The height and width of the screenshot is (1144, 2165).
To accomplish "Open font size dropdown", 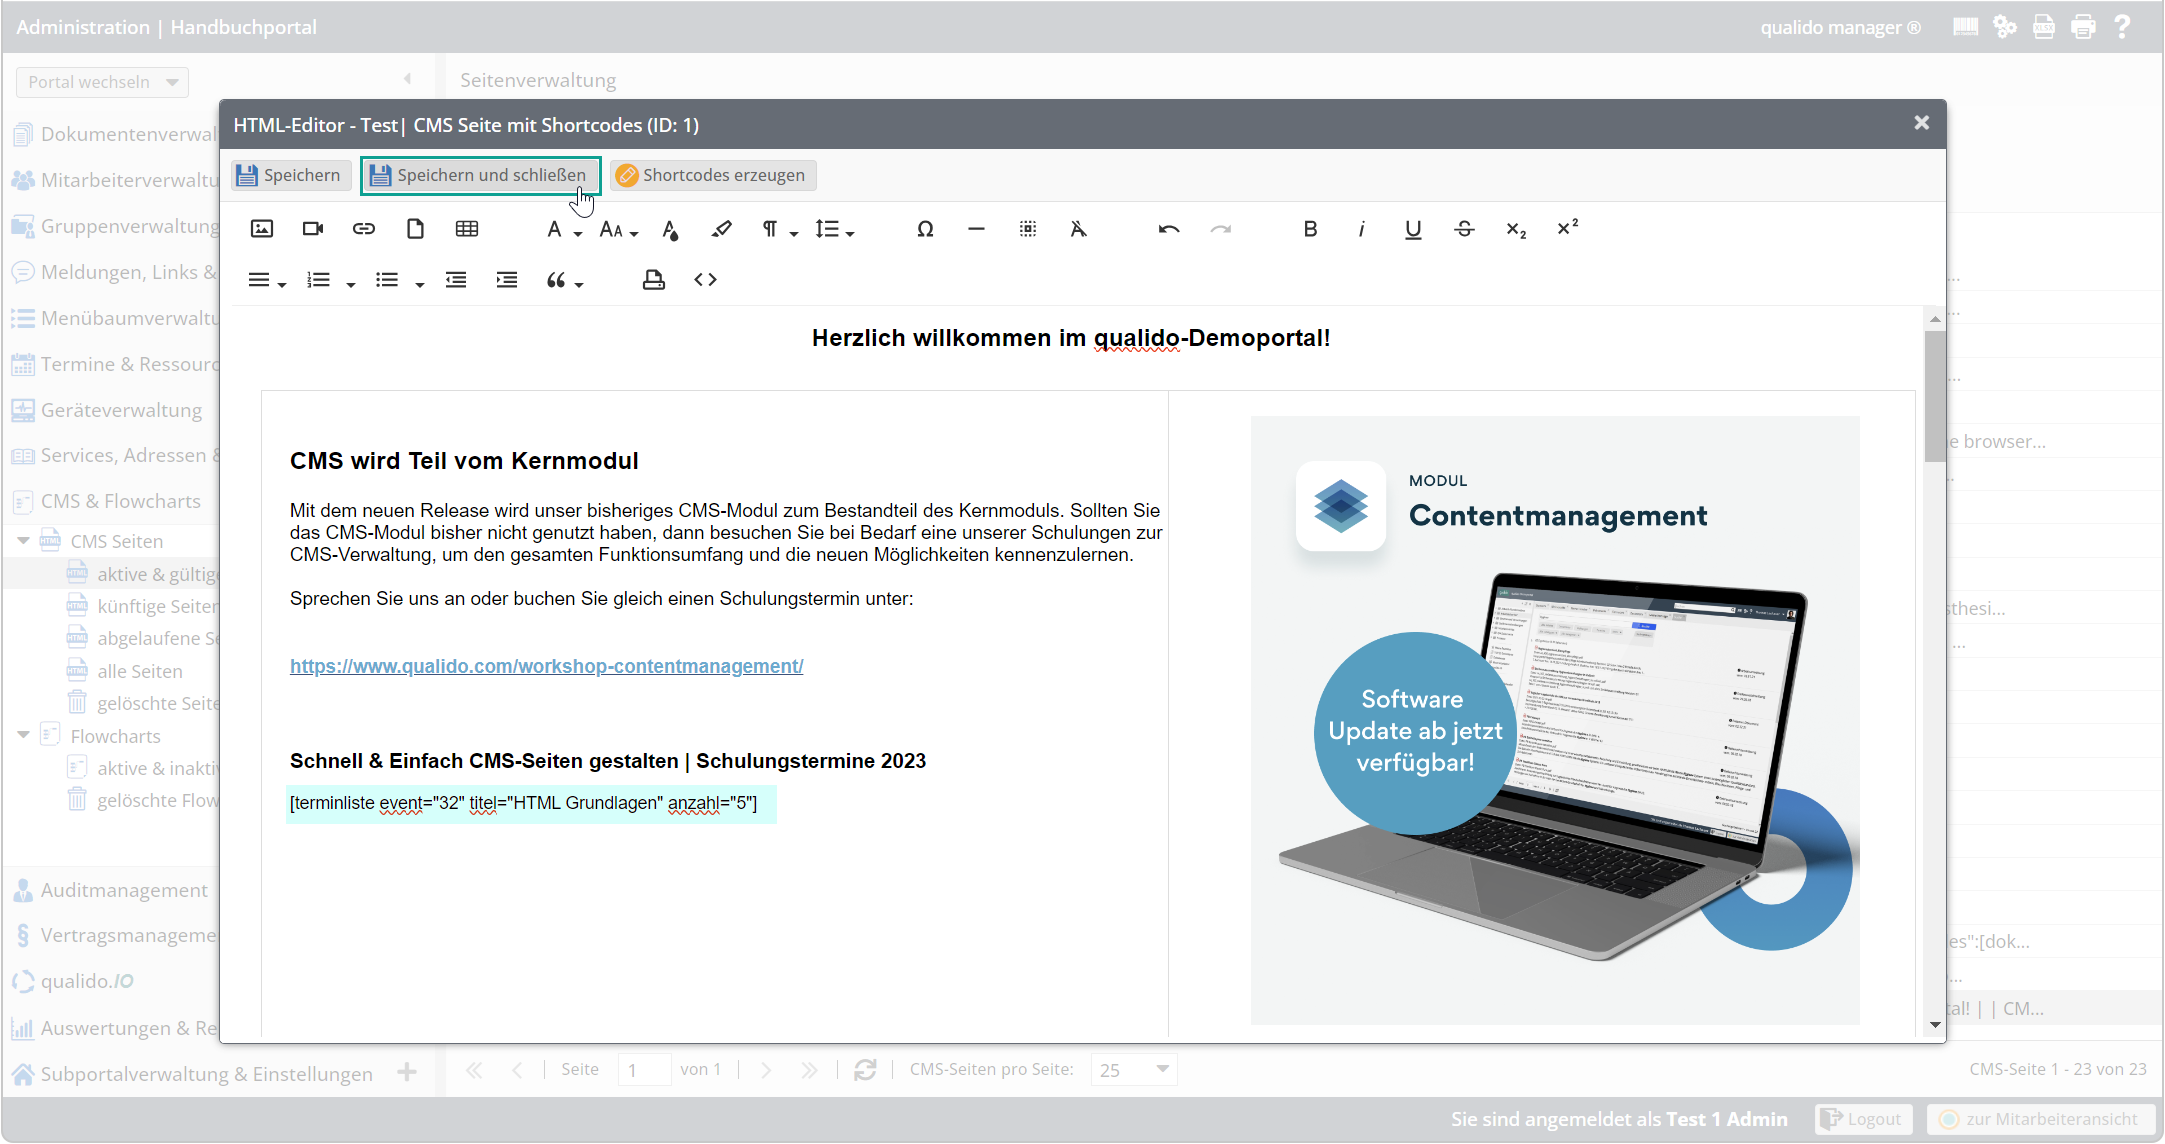I will click(x=618, y=230).
